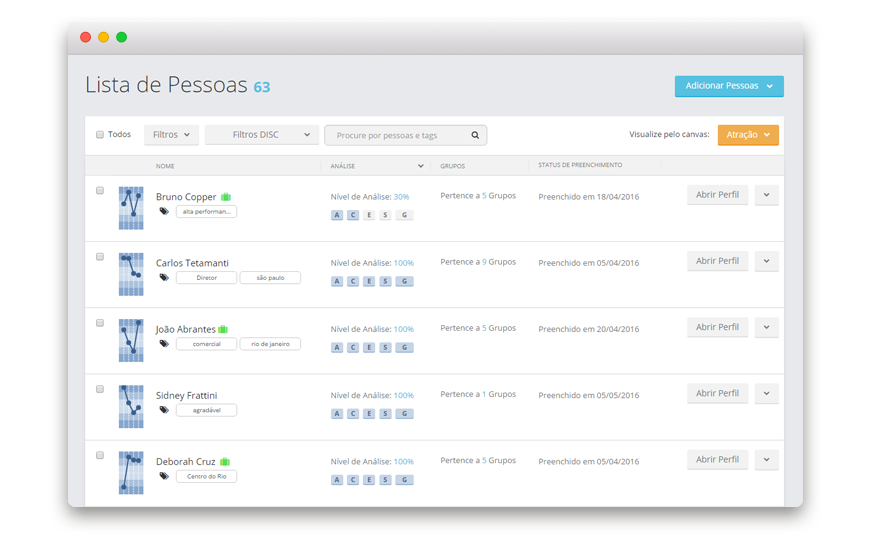Click the G analysis badge for Sidney Frattini
870x540 pixels.
click(x=404, y=413)
